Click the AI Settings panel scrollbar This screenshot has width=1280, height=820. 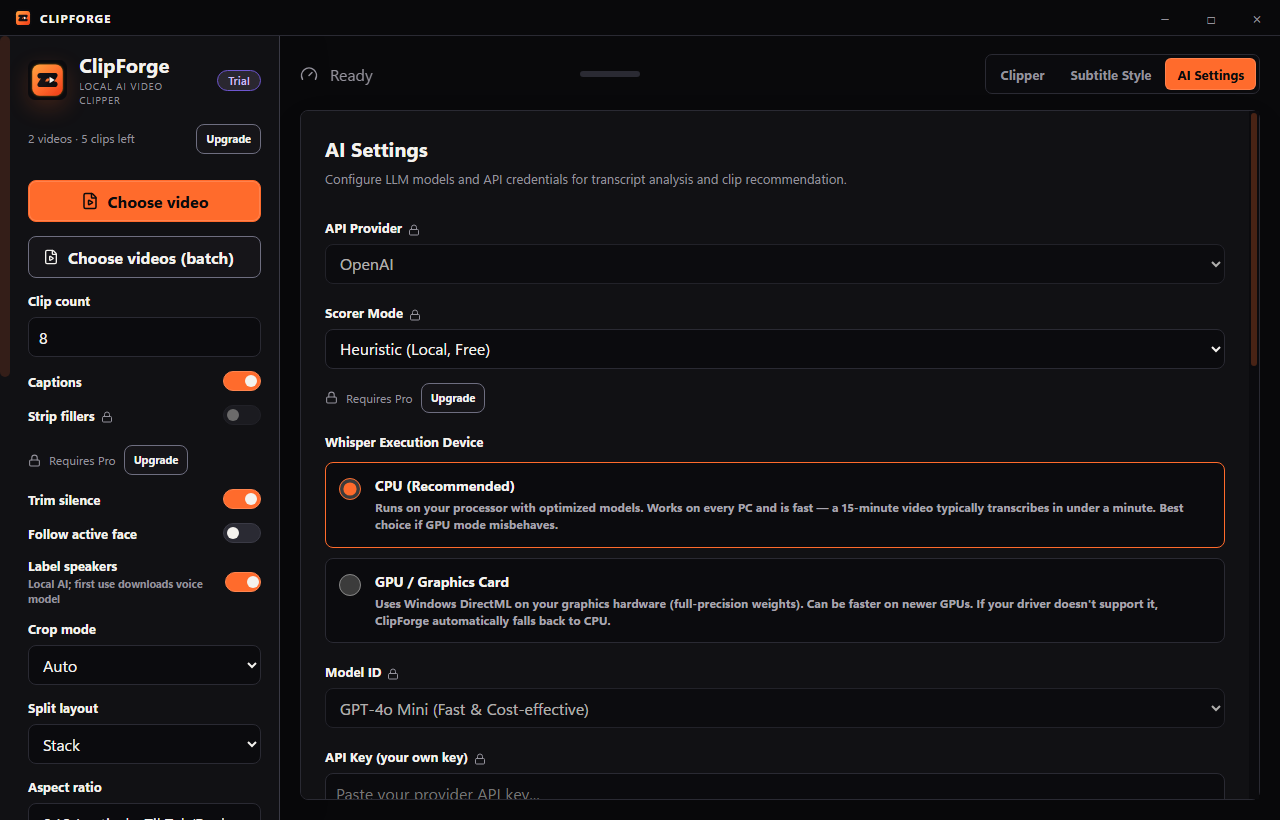[x=1254, y=238]
